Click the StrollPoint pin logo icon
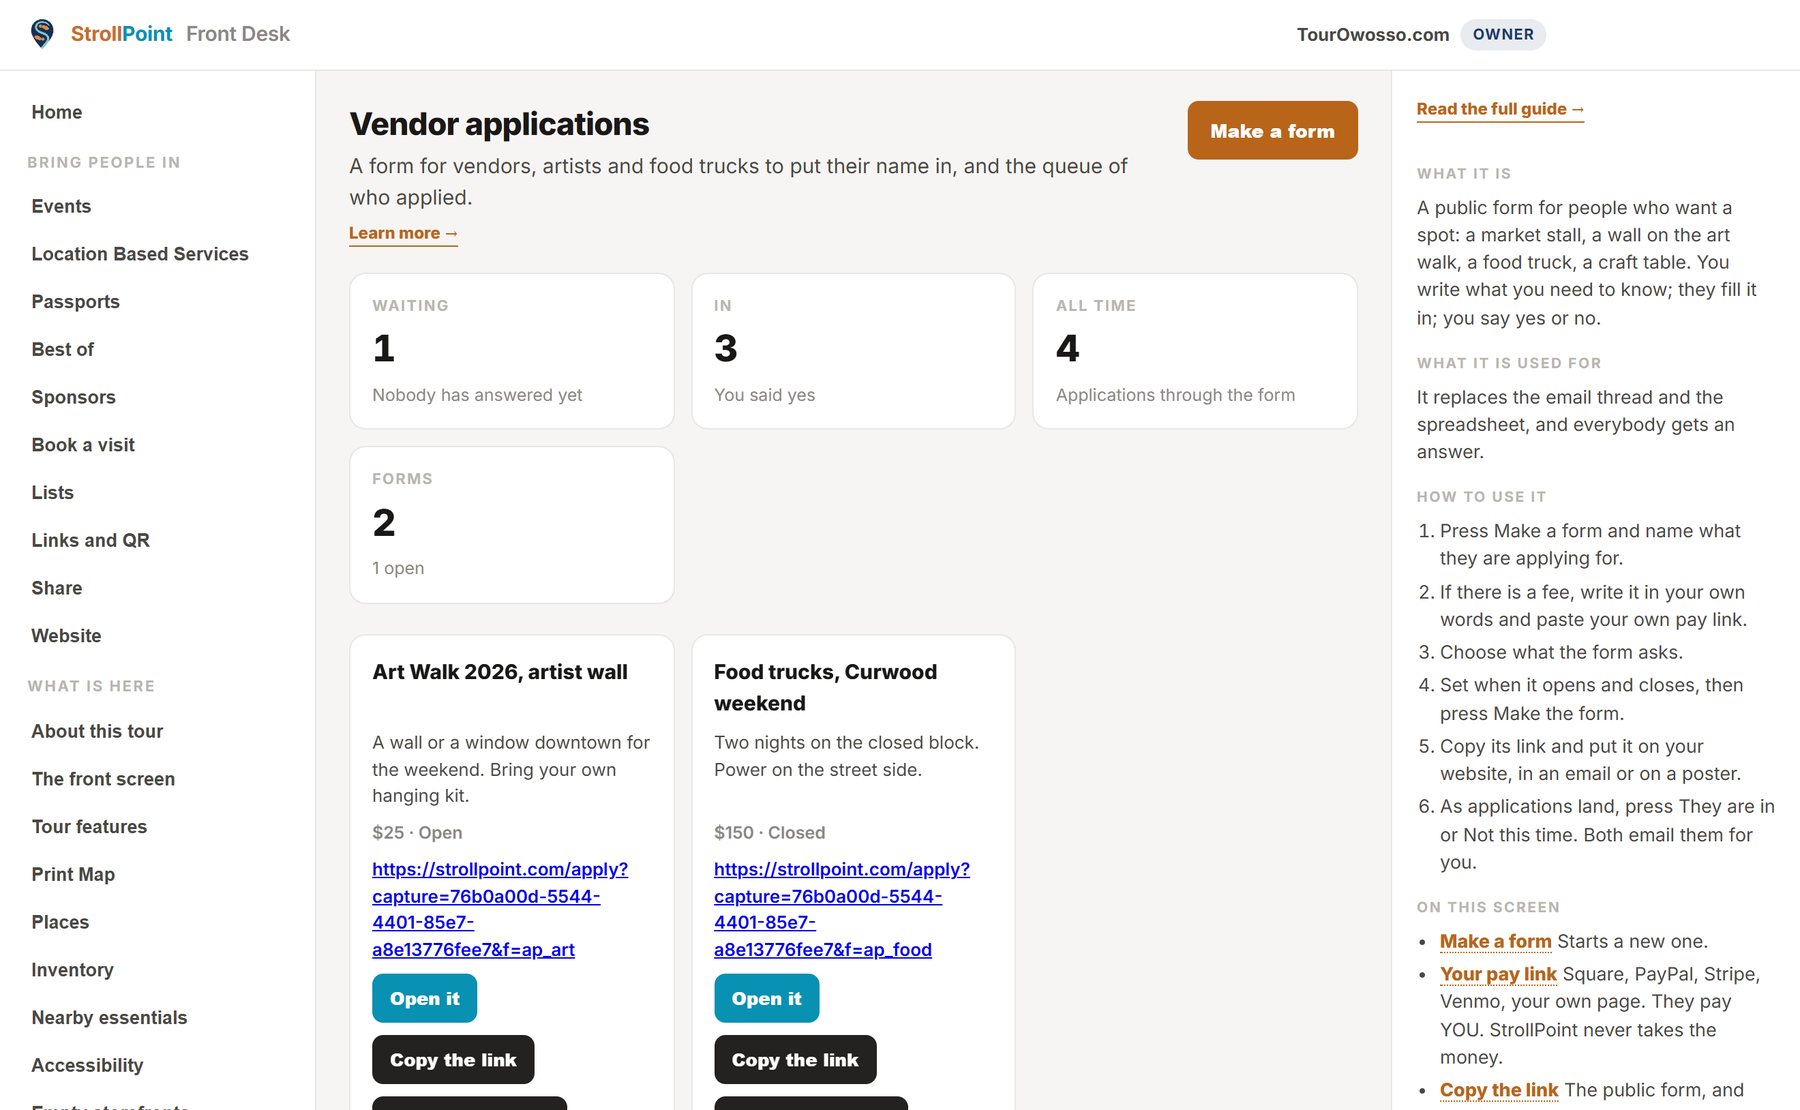The width and height of the screenshot is (1800, 1110). [42, 34]
